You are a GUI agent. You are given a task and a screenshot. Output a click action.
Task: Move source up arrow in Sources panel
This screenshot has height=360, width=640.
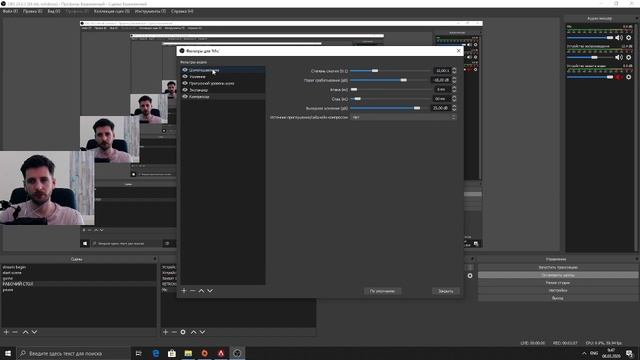coord(193,332)
